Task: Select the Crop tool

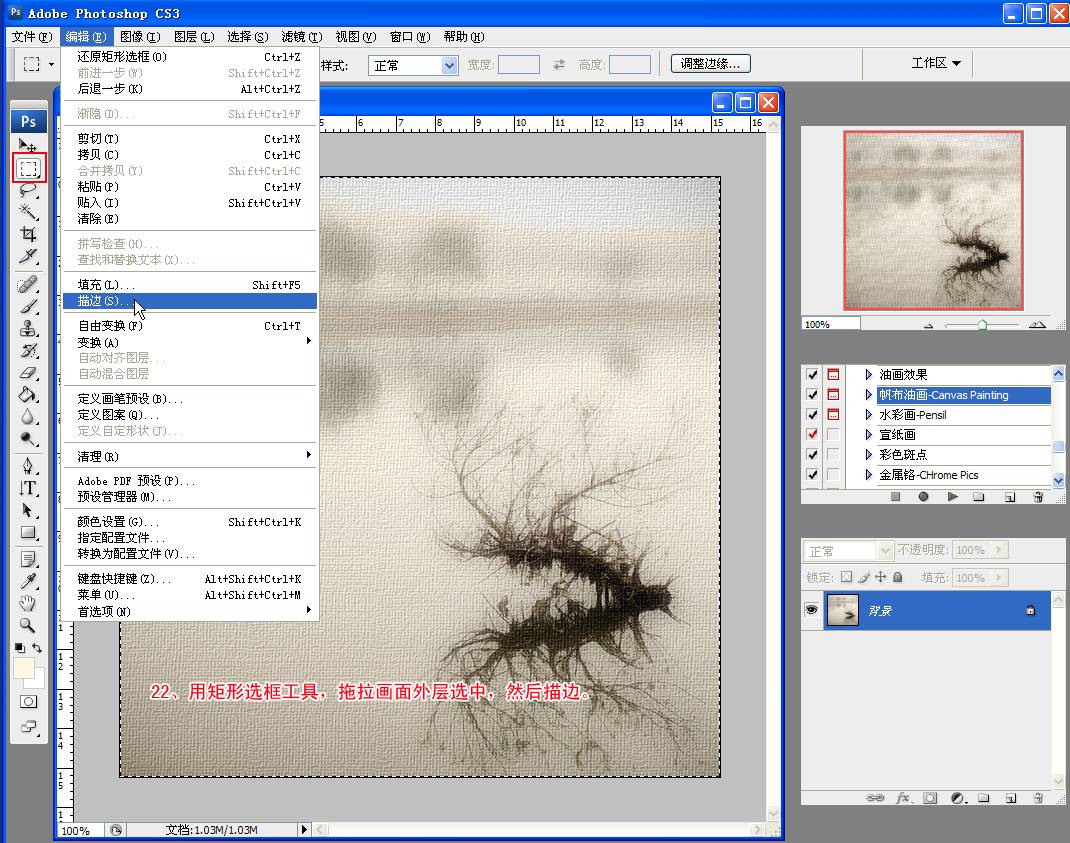Action: point(27,234)
